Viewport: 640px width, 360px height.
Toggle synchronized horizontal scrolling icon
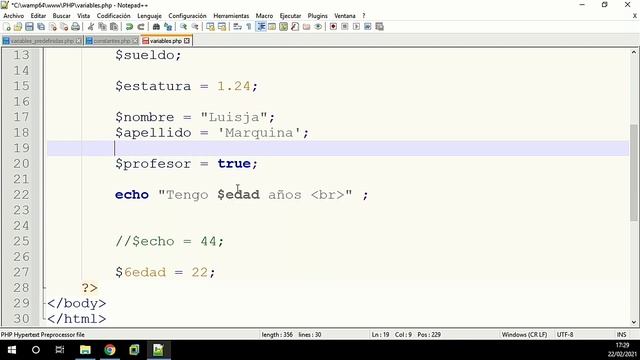click(222, 27)
